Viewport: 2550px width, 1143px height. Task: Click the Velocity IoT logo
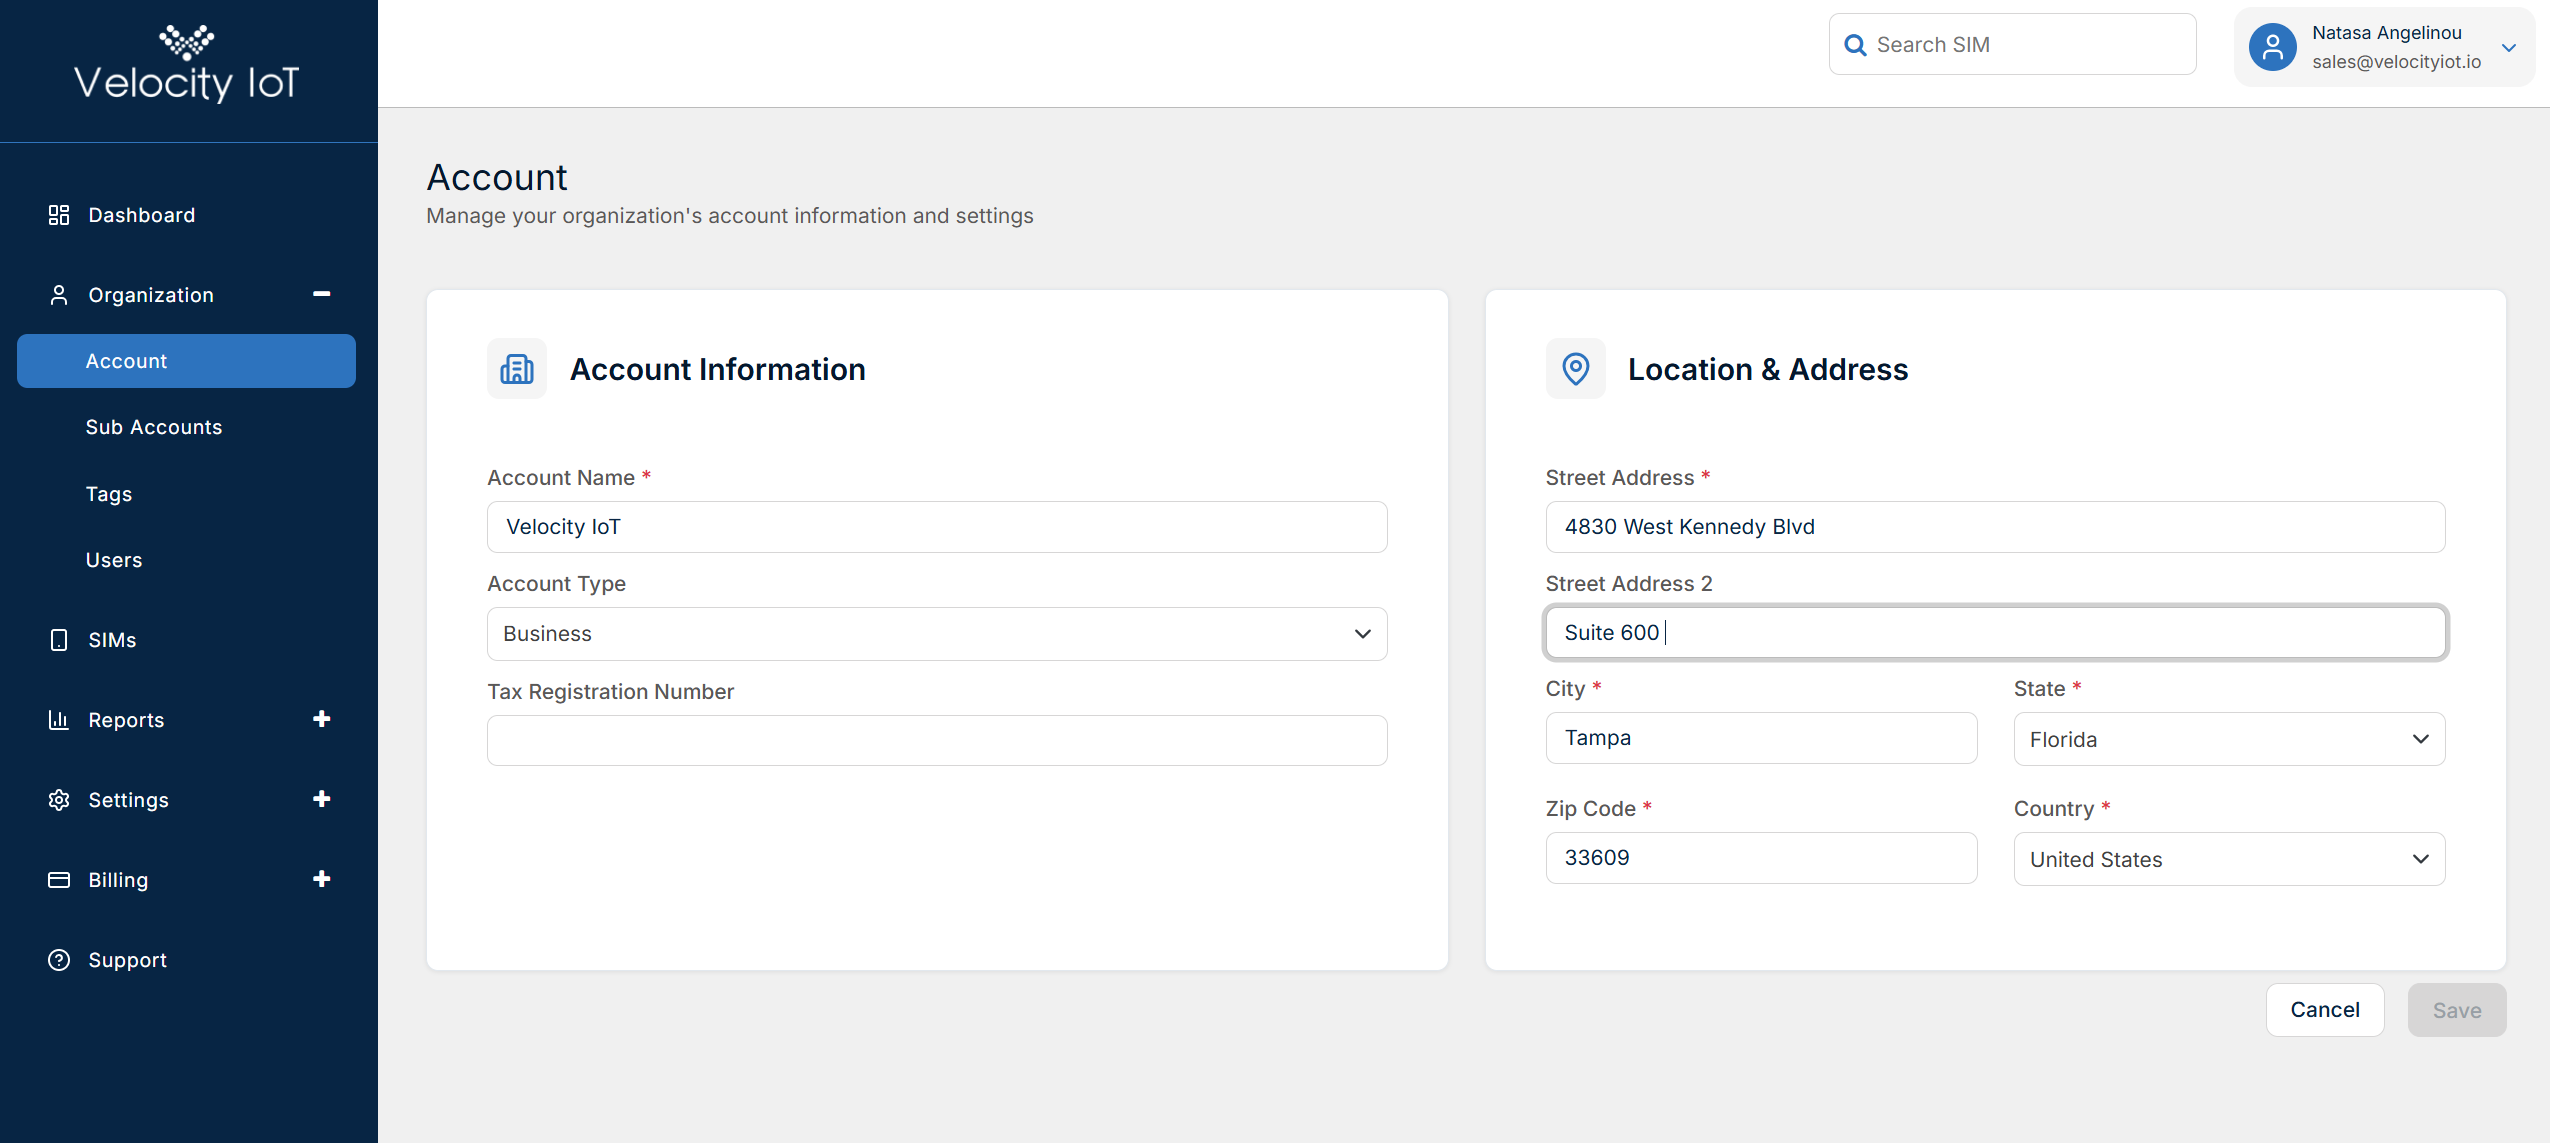click(187, 64)
